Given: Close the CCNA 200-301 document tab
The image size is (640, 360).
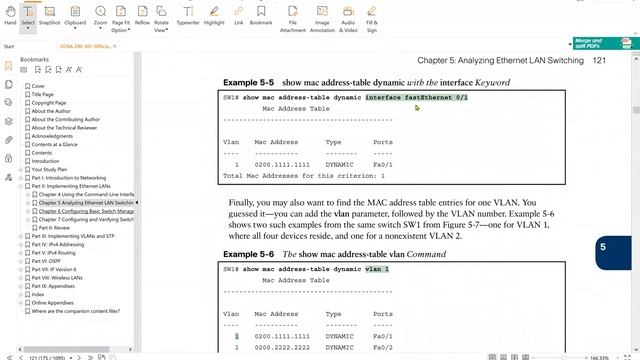Looking at the screenshot, I should pos(115,46).
